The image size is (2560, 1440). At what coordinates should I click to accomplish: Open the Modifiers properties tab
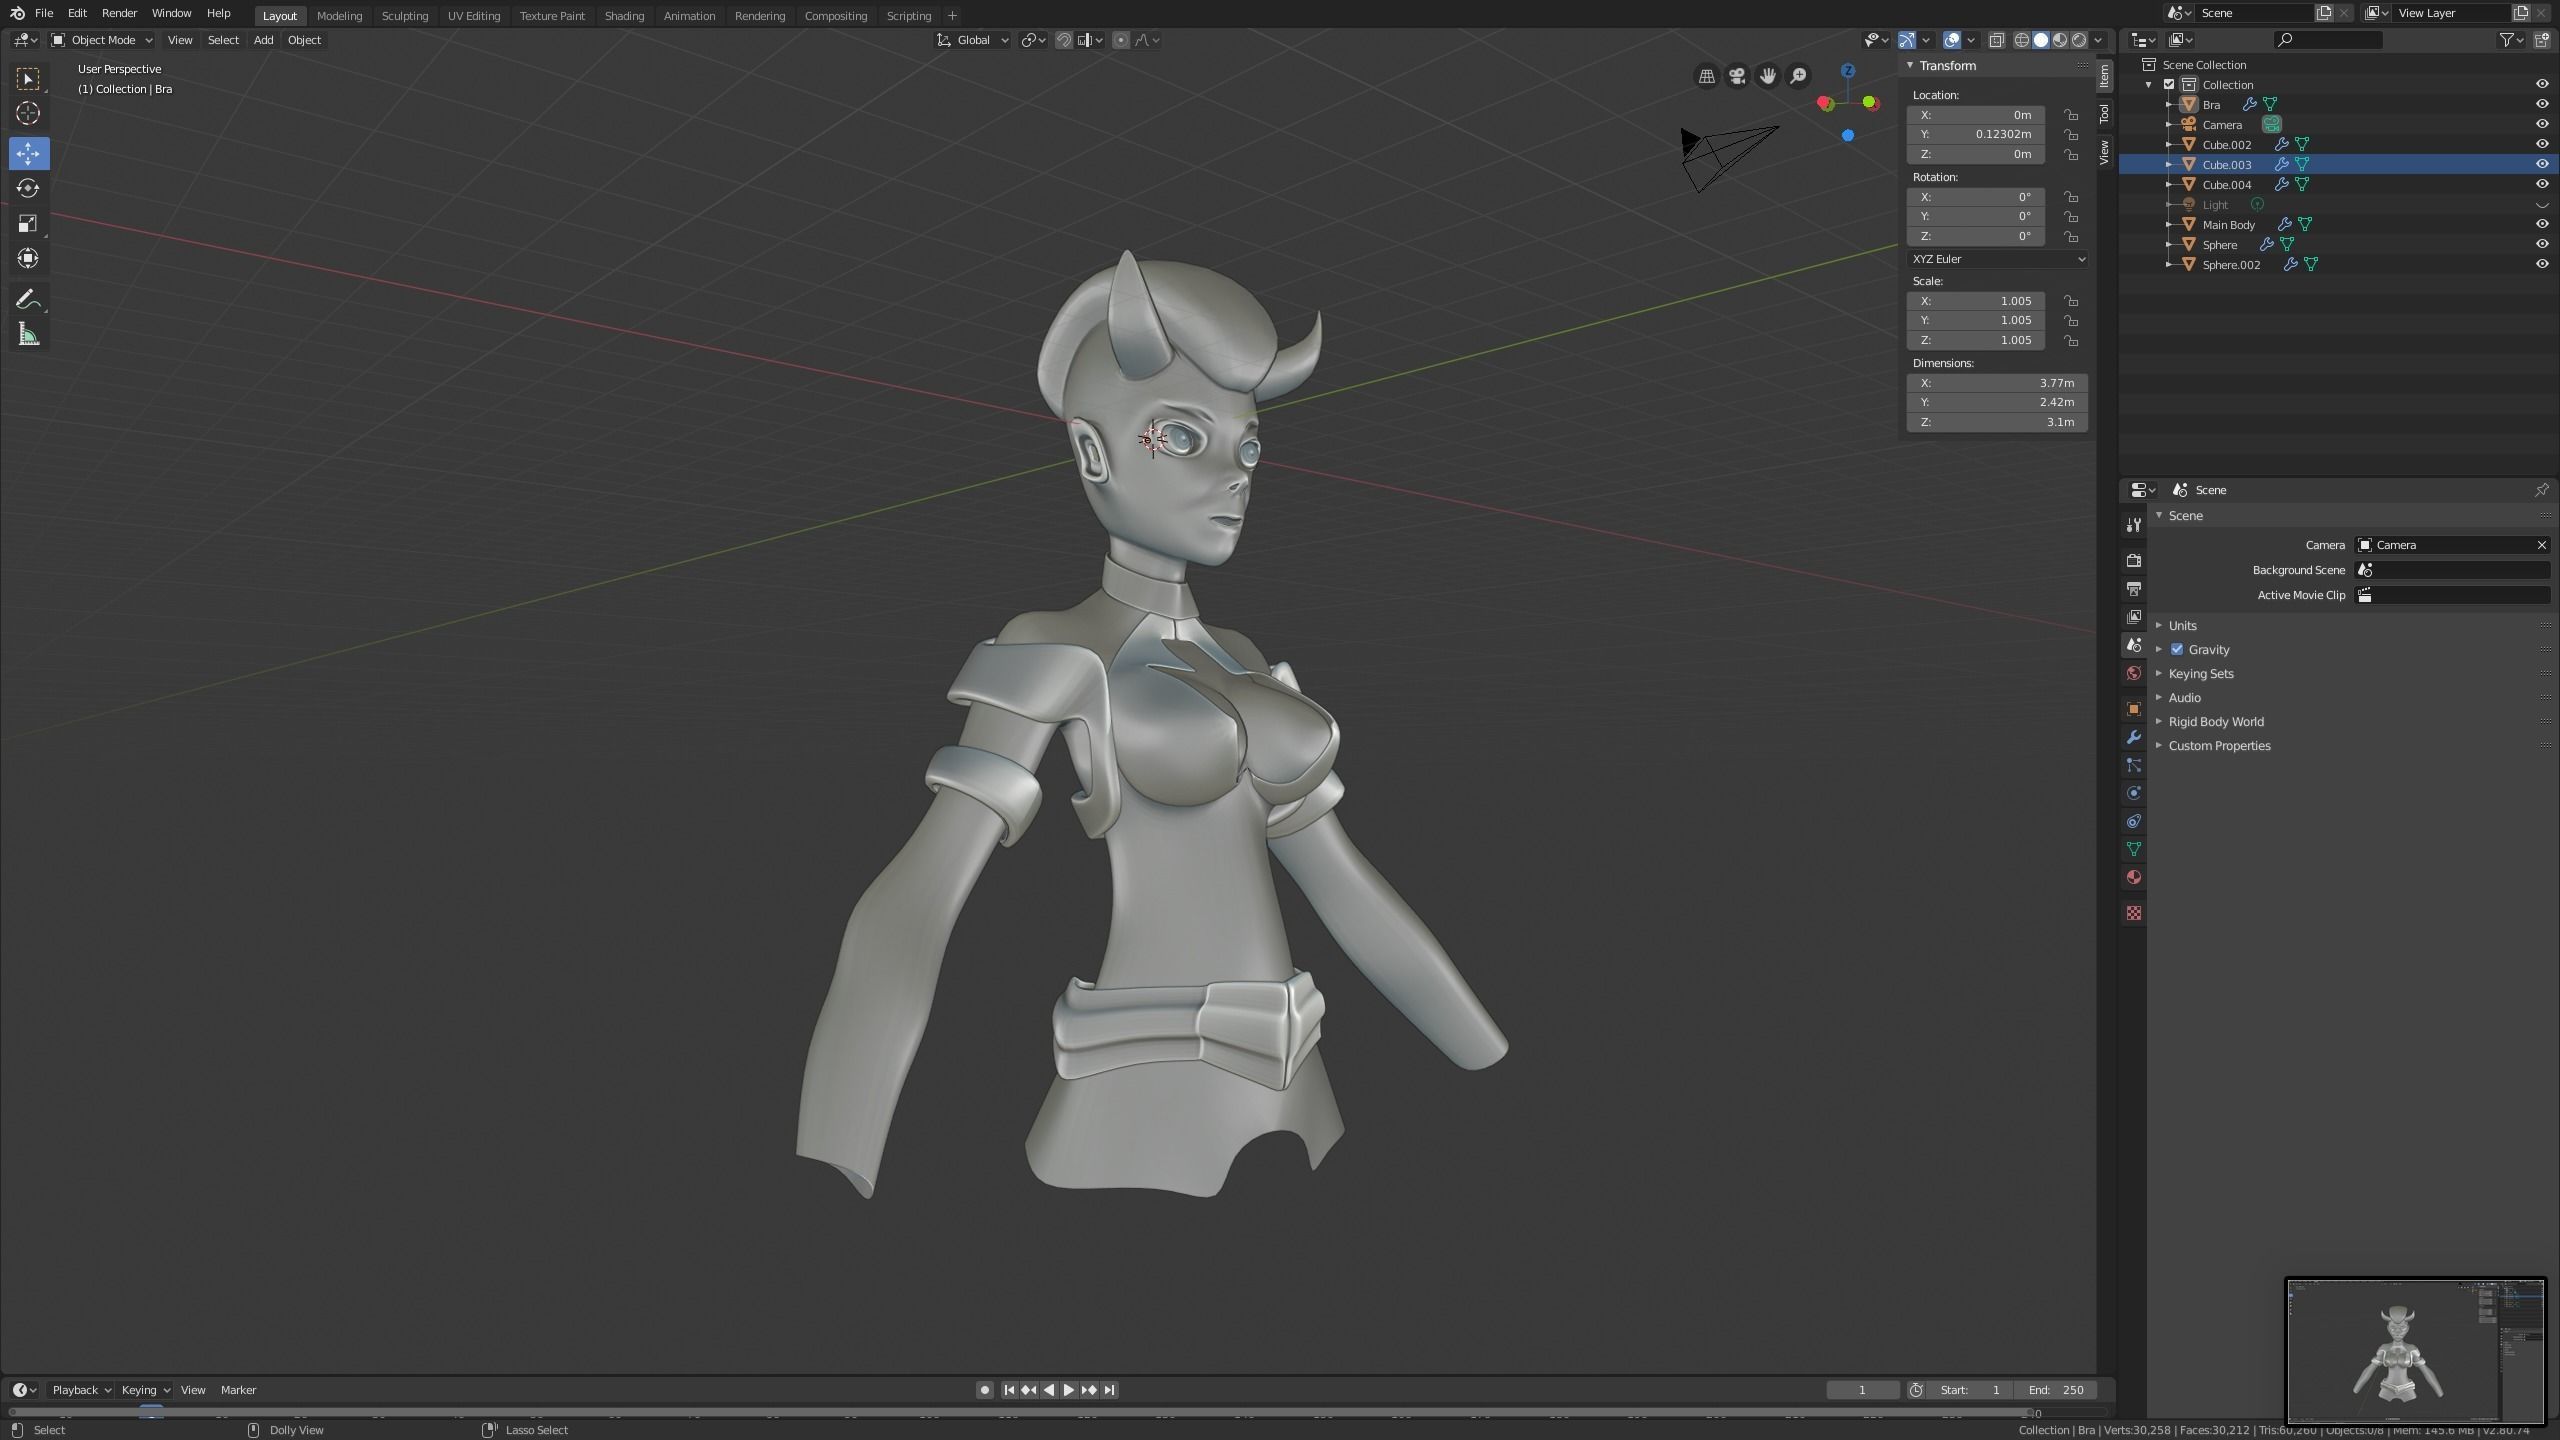point(2134,737)
